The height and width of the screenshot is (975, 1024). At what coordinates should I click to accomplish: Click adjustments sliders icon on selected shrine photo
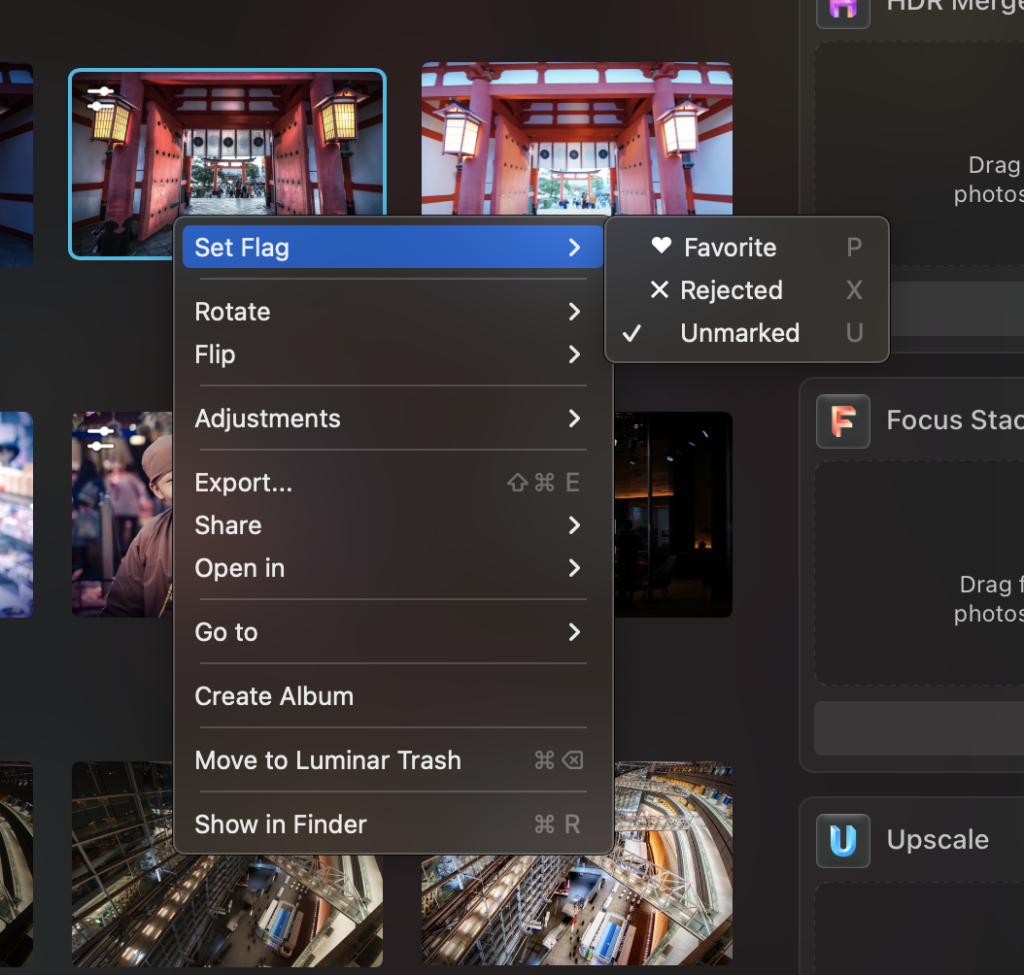101,99
